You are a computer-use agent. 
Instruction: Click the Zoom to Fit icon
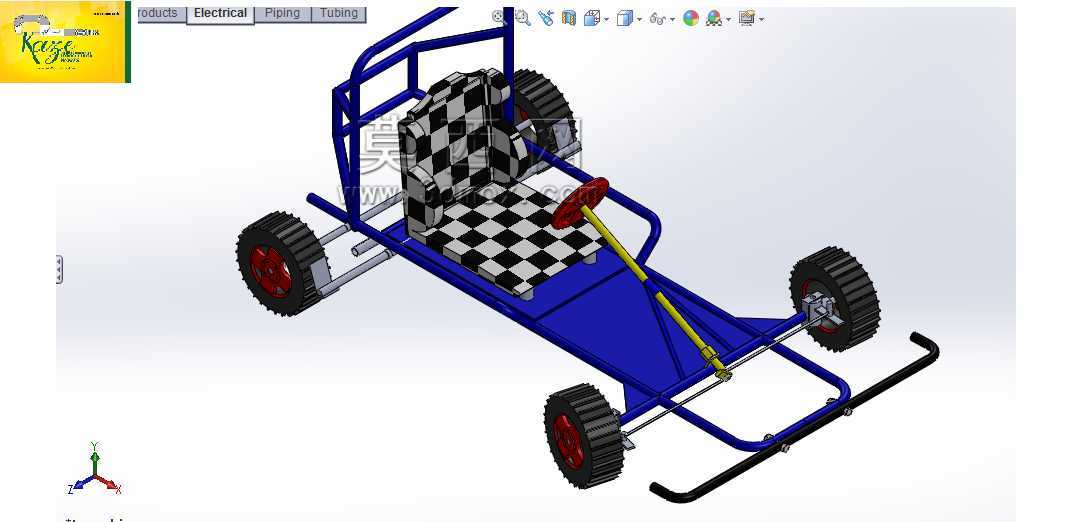pos(500,18)
